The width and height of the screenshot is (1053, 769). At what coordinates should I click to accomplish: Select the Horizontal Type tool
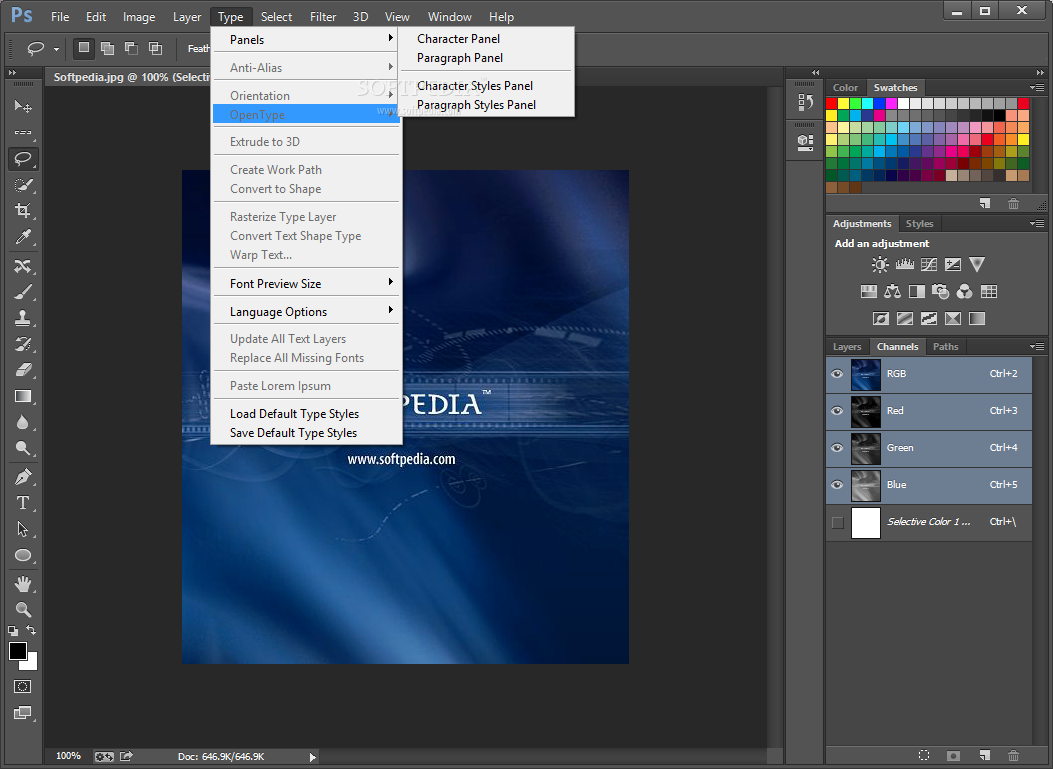click(x=23, y=503)
